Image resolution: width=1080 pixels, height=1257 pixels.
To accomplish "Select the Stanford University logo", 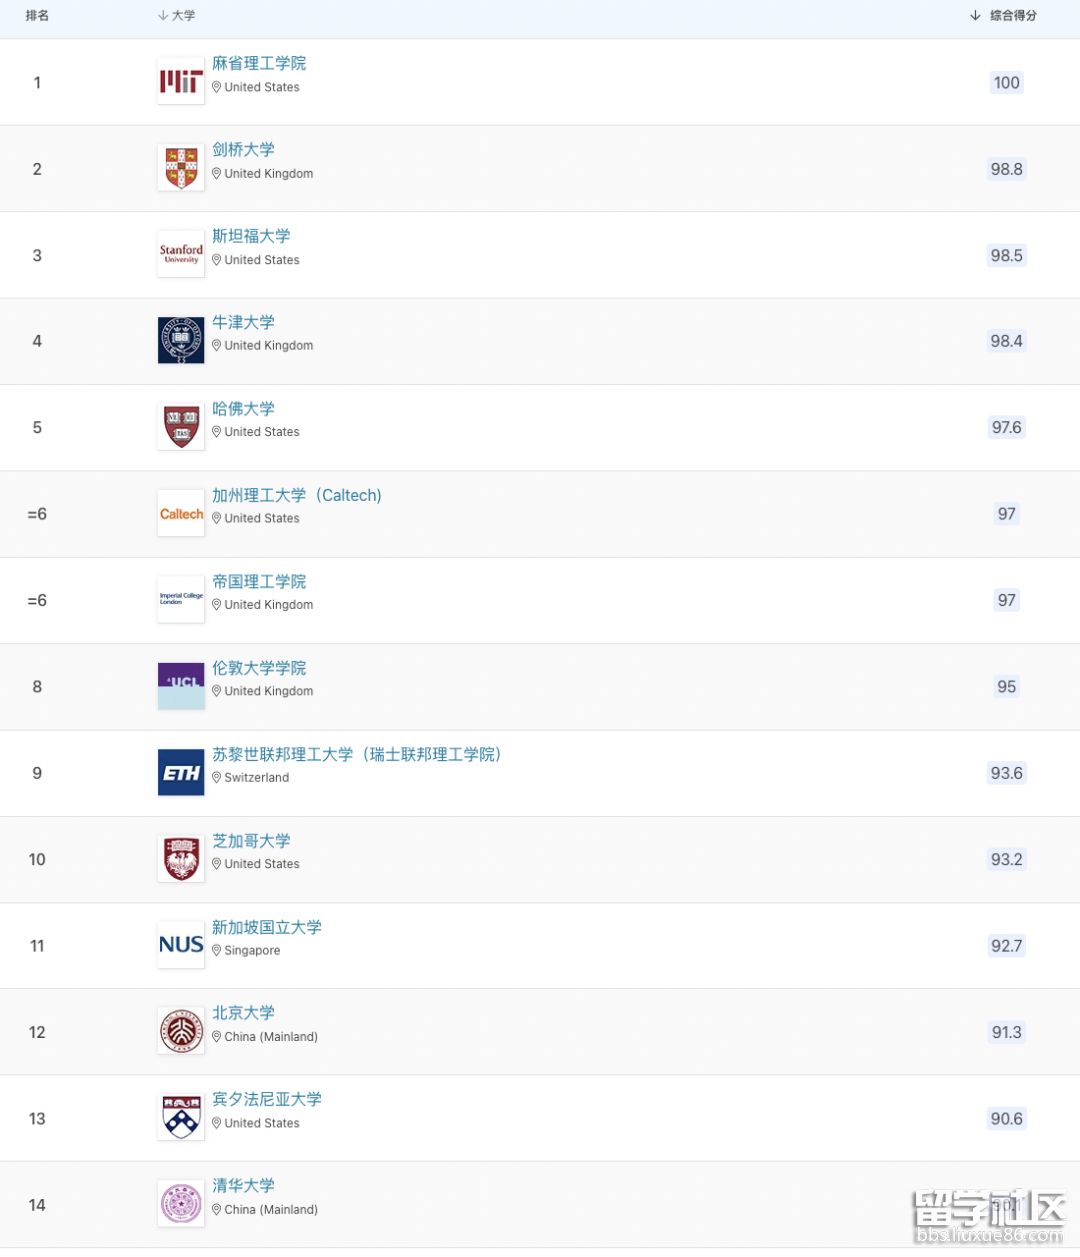I will tap(181, 254).
